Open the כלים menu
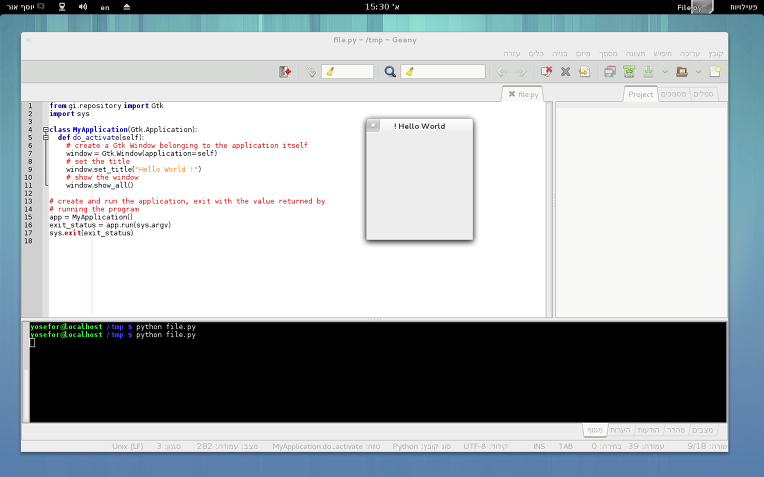Screen dimensions: 764x477 [x=535, y=54]
